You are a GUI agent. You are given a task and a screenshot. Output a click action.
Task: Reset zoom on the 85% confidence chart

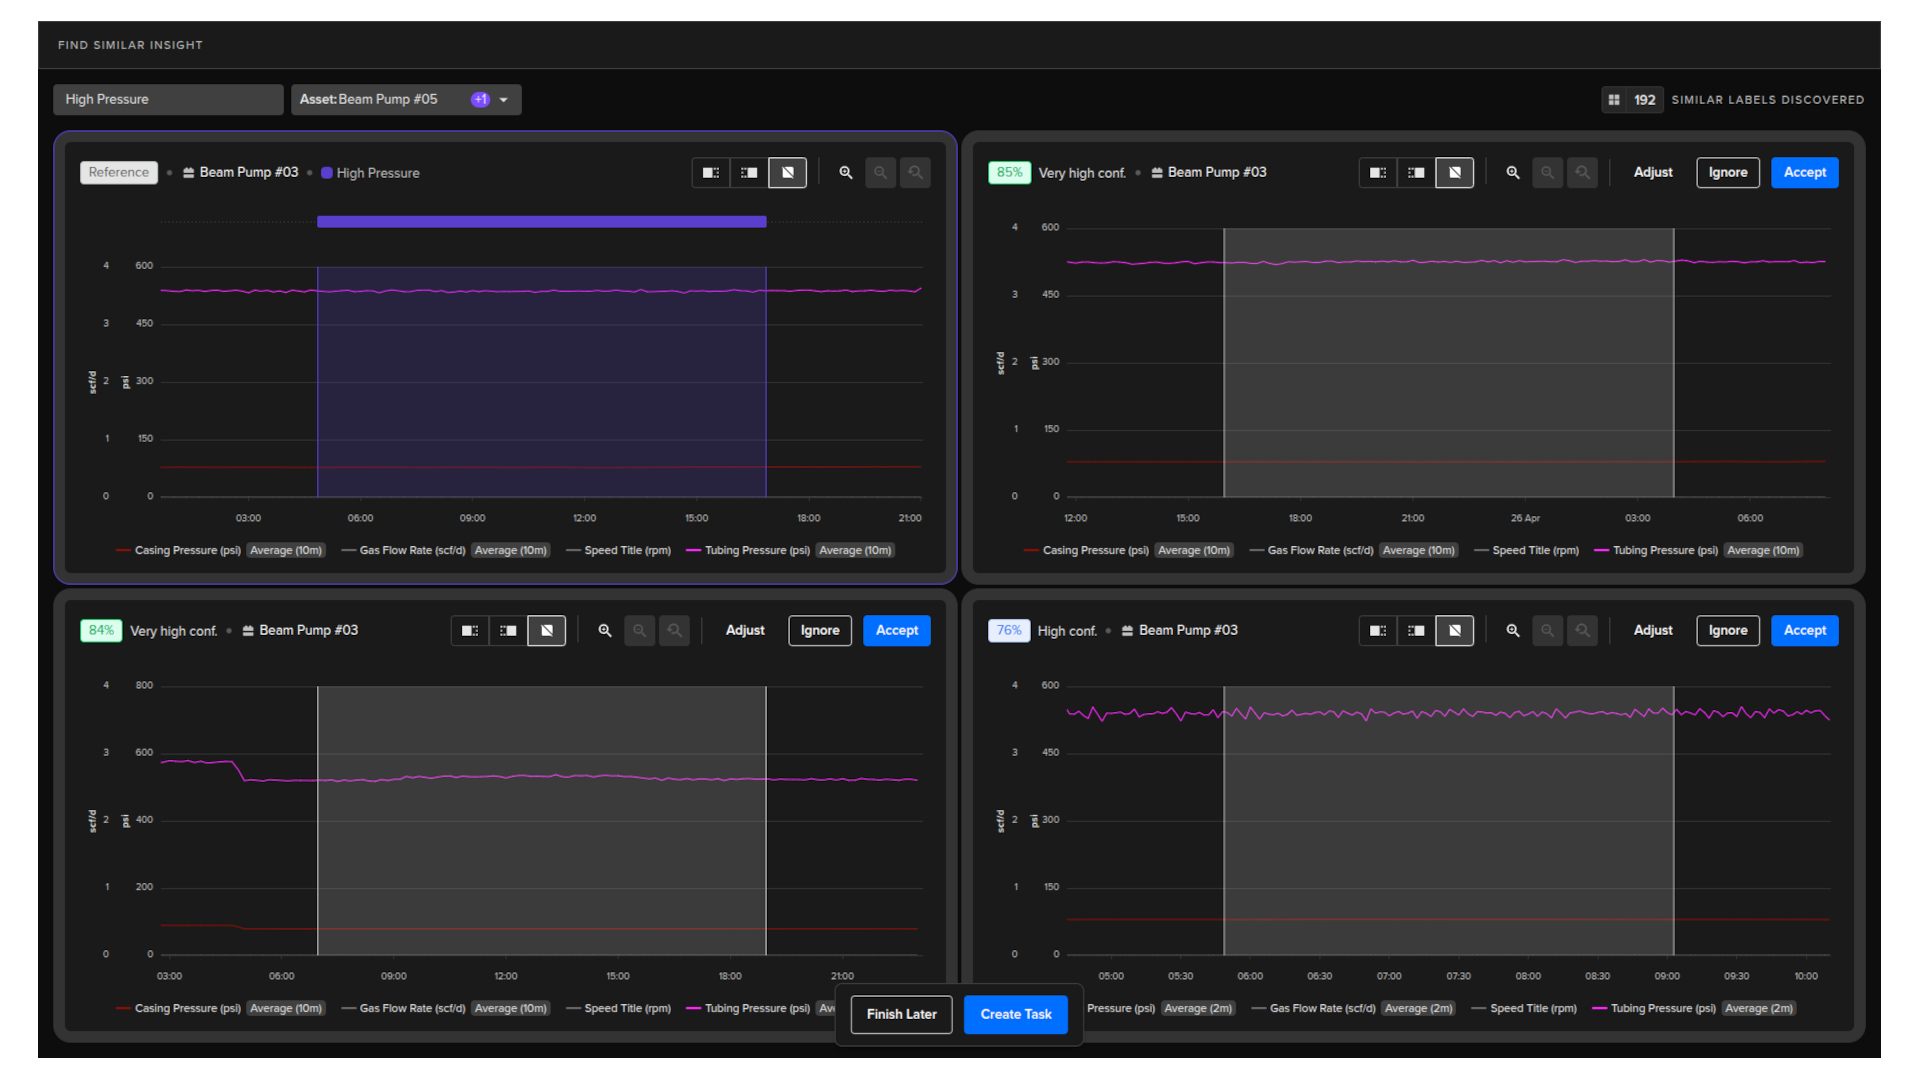click(x=1583, y=173)
